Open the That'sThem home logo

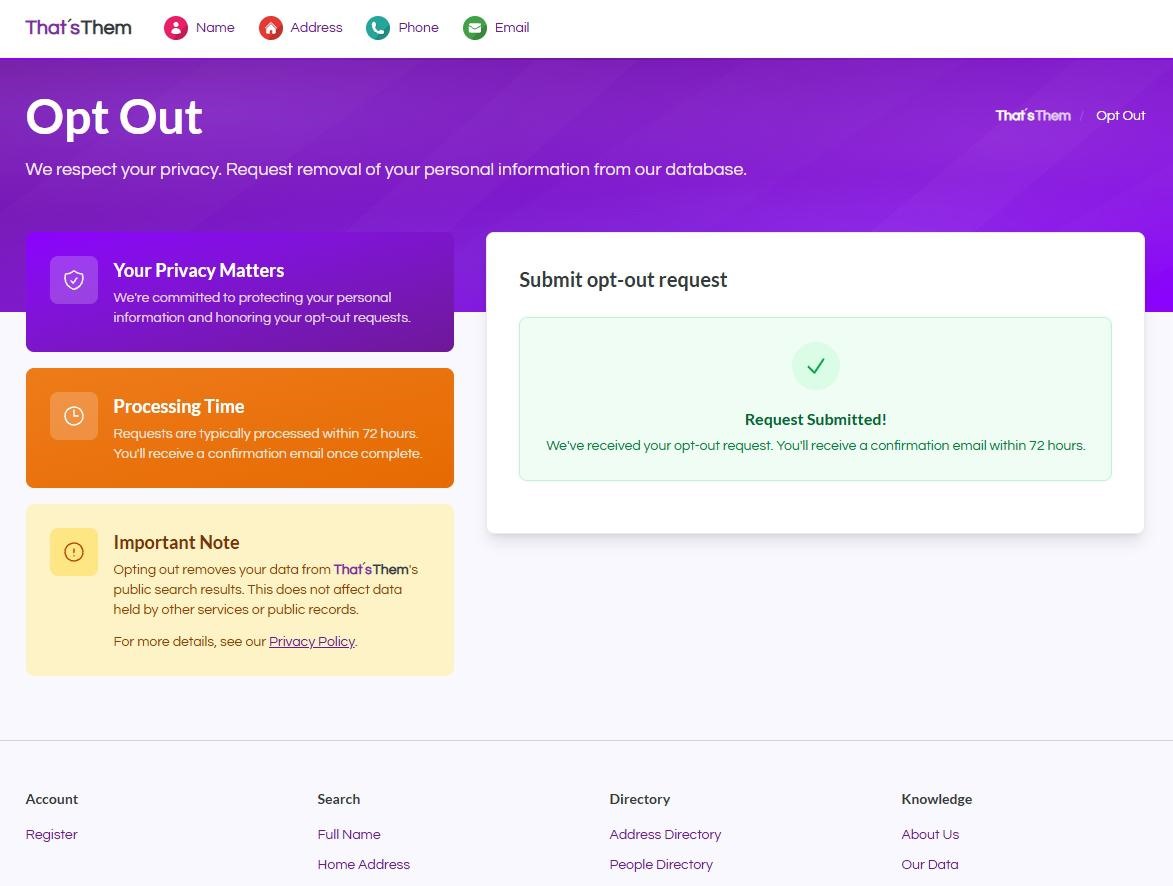tap(79, 28)
